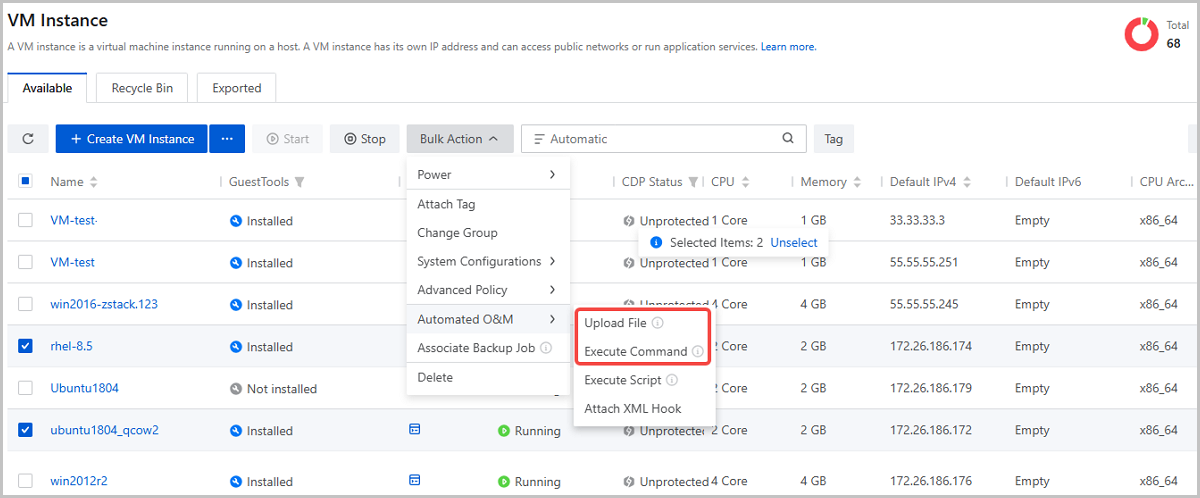Click the Upload File info icon

click(x=658, y=323)
